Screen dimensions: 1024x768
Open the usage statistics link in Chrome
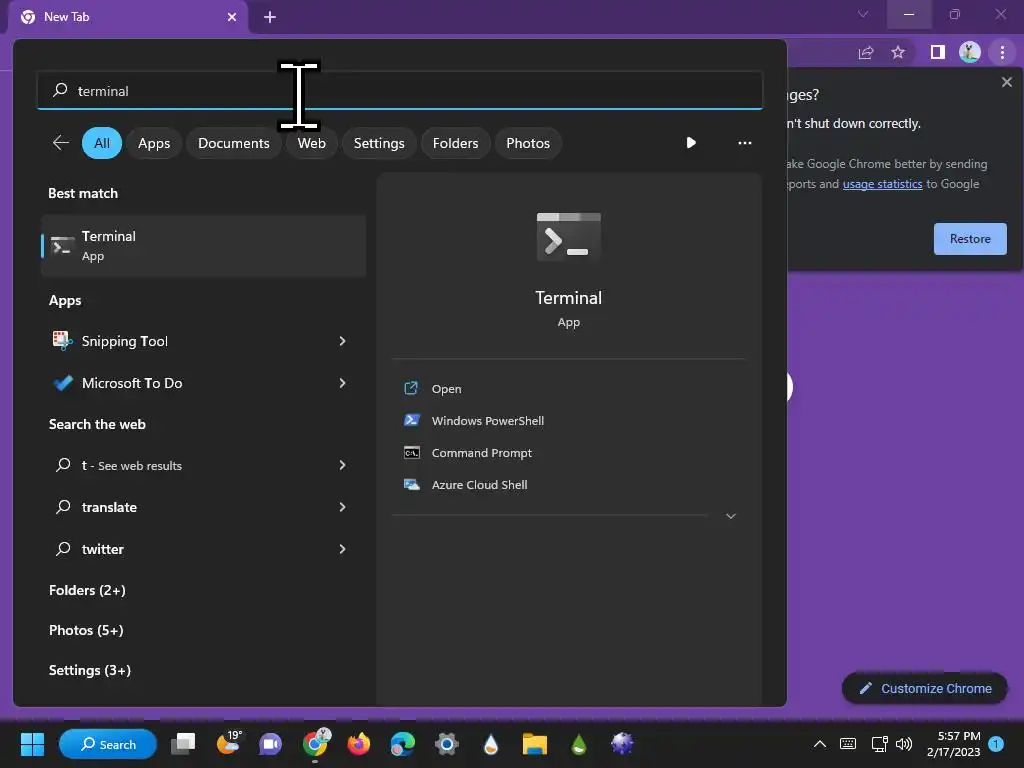[x=882, y=184]
